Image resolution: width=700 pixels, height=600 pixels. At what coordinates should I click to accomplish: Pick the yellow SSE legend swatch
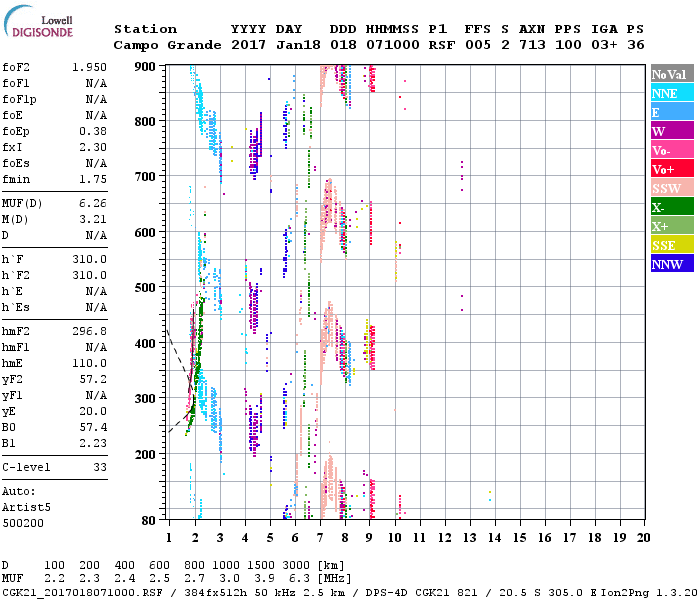click(672, 245)
